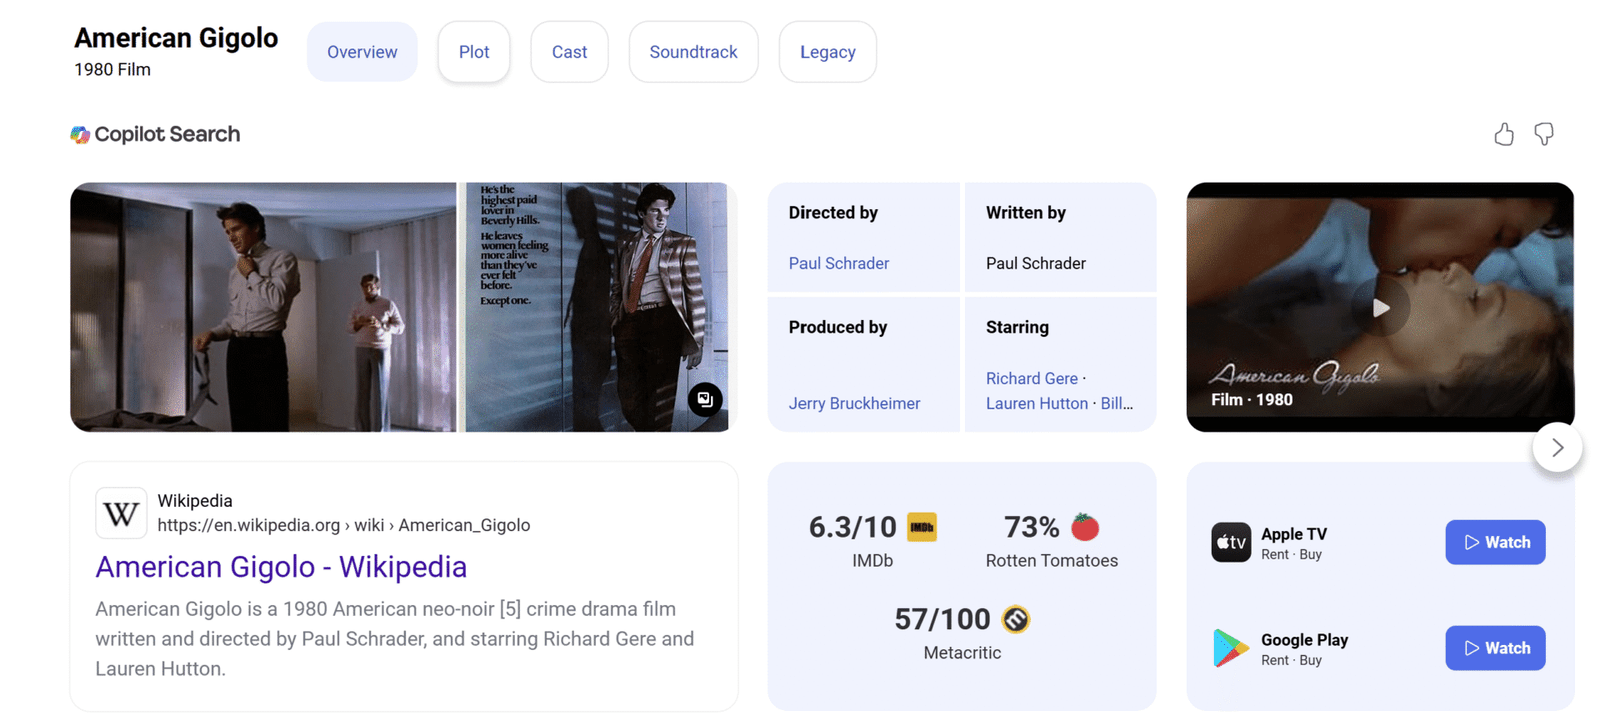Image resolution: width=1600 pixels, height=721 pixels.
Task: Expand next results with right chevron arrow
Action: pyautogui.click(x=1557, y=448)
